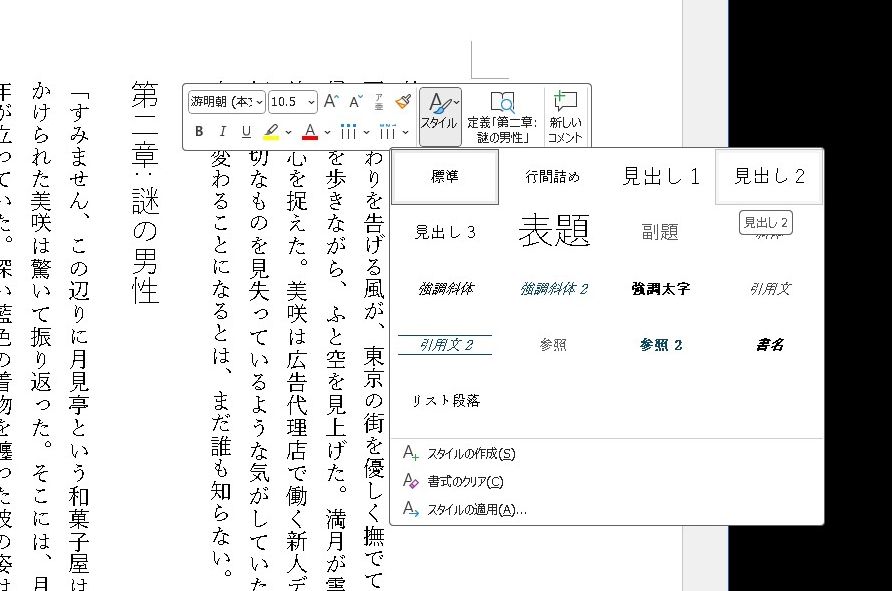The height and width of the screenshot is (591, 892).
Task: Apply the 見出し 1 heading style
Action: 661,177
